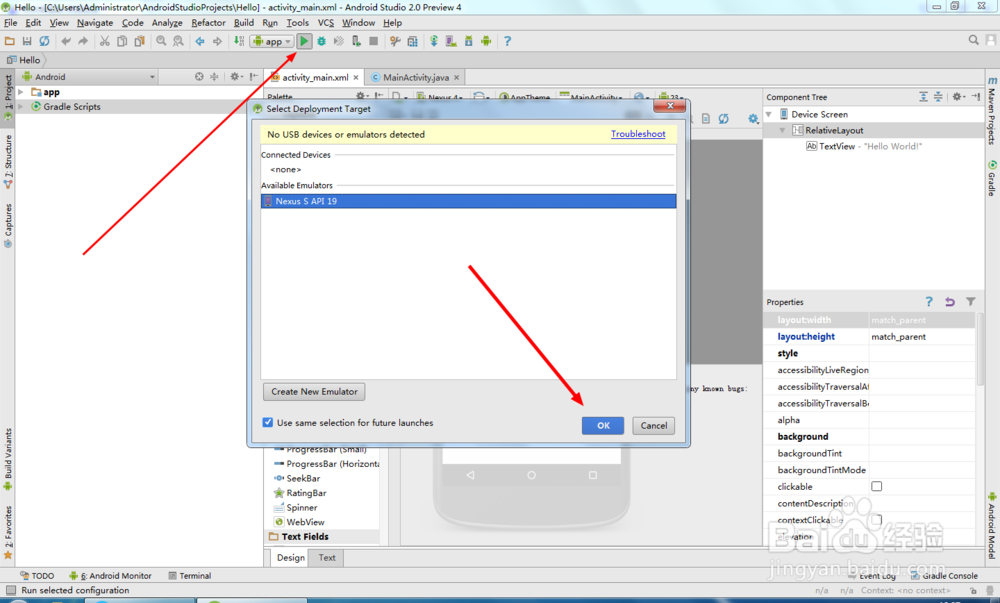Click the Cut scissors icon
This screenshot has height=603, width=1000.
[105, 41]
